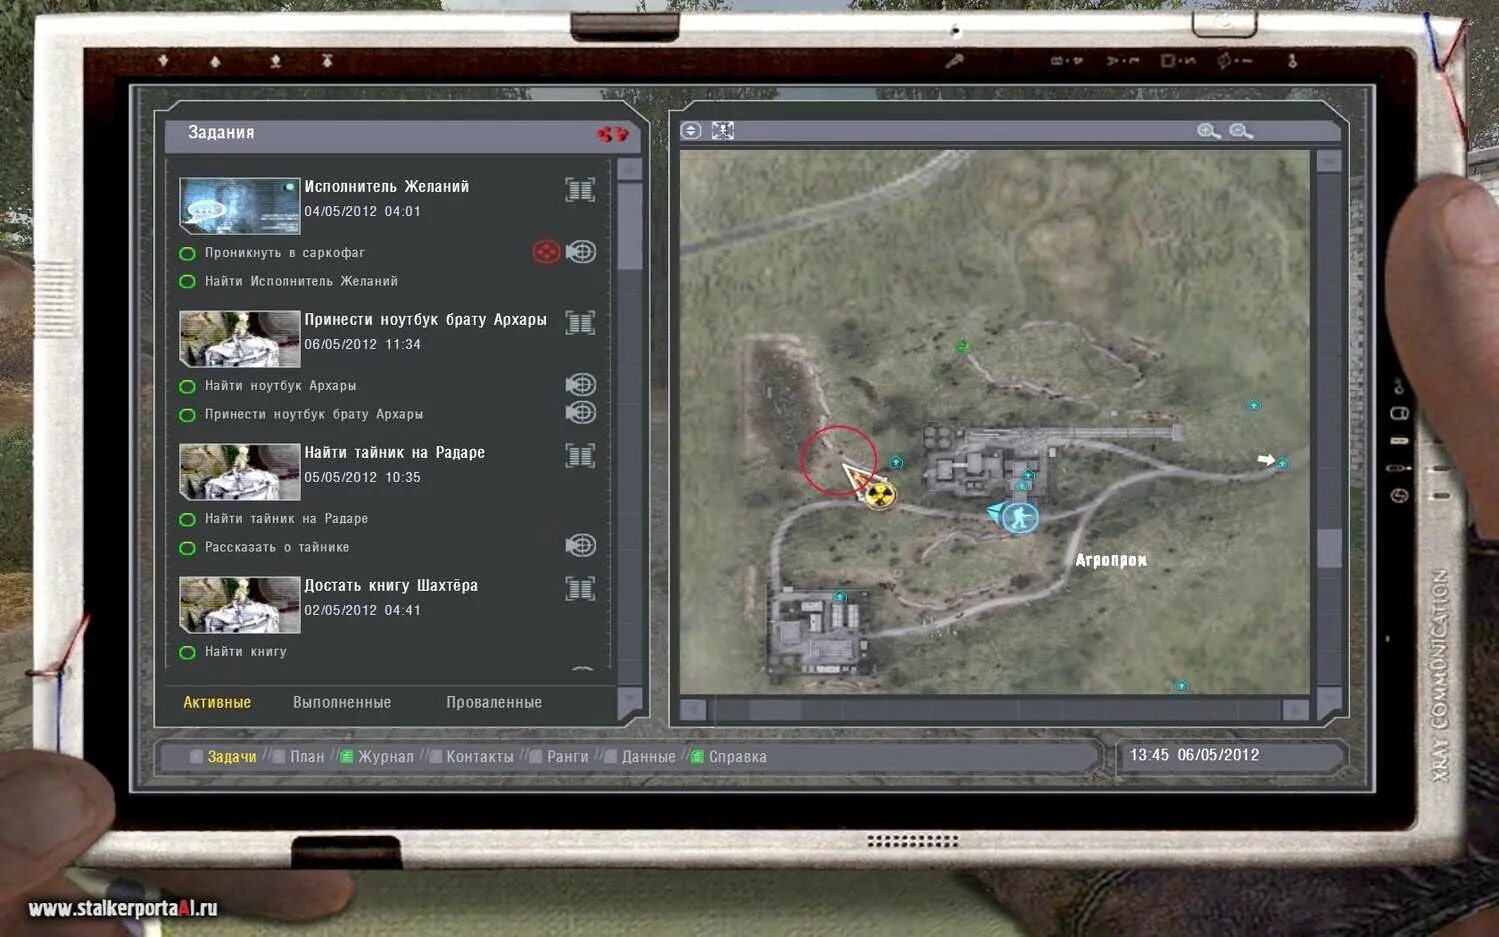
Task: Click the task list scrollbar thumb
Action: (630, 227)
